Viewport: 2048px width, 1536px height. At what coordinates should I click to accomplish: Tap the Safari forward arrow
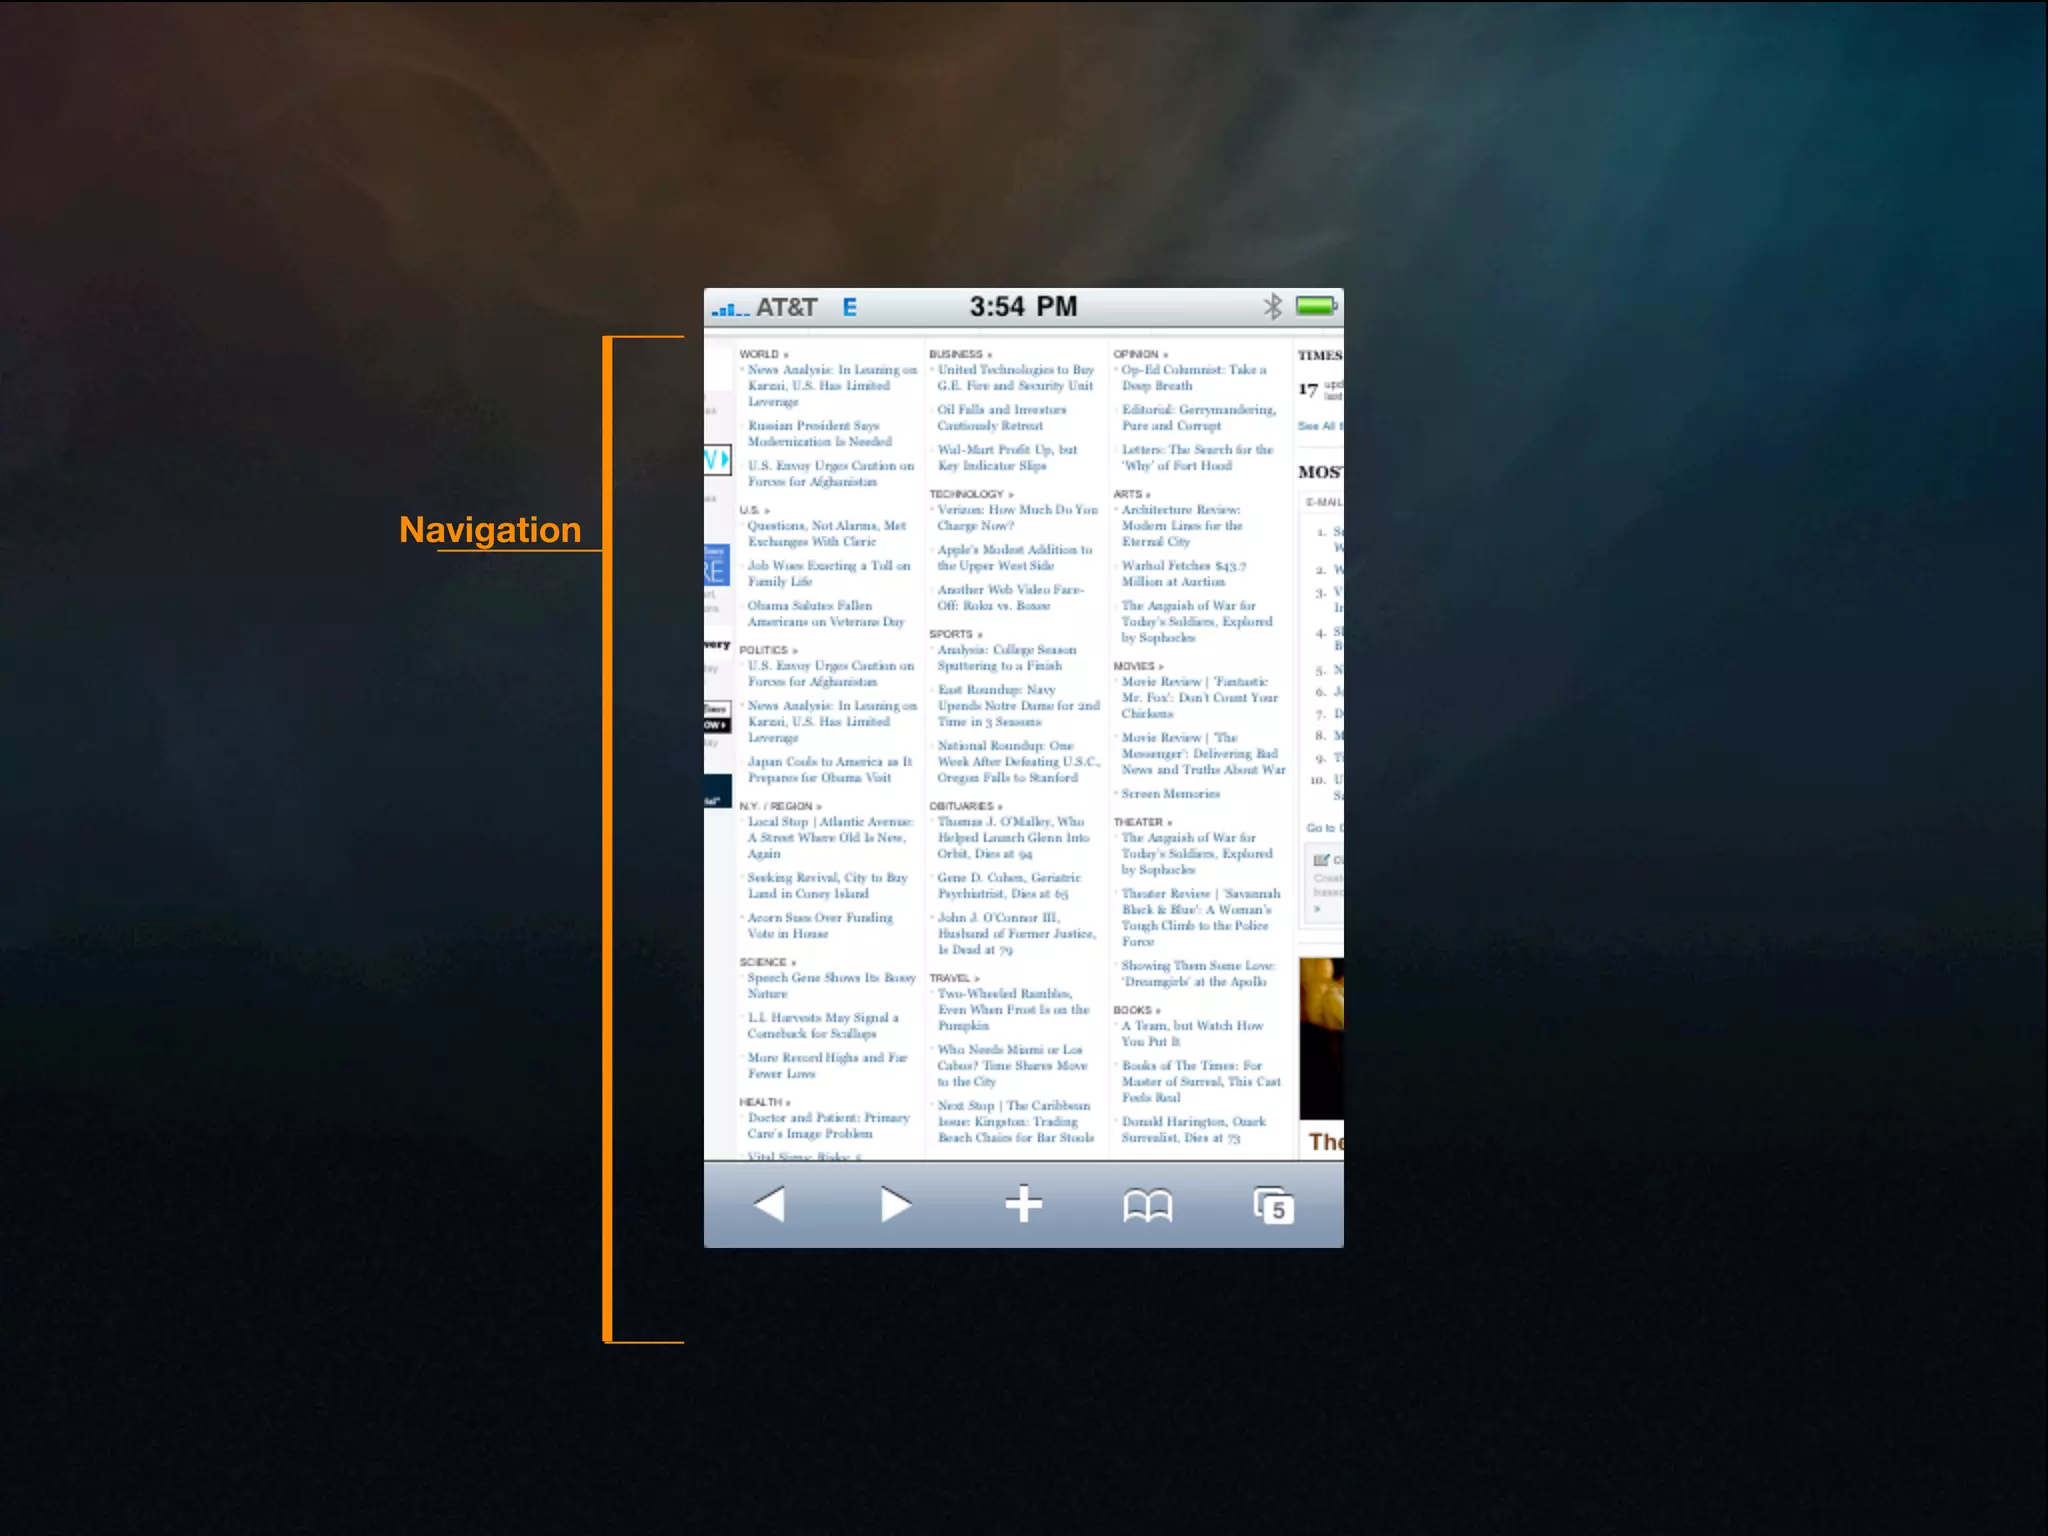[x=895, y=1204]
